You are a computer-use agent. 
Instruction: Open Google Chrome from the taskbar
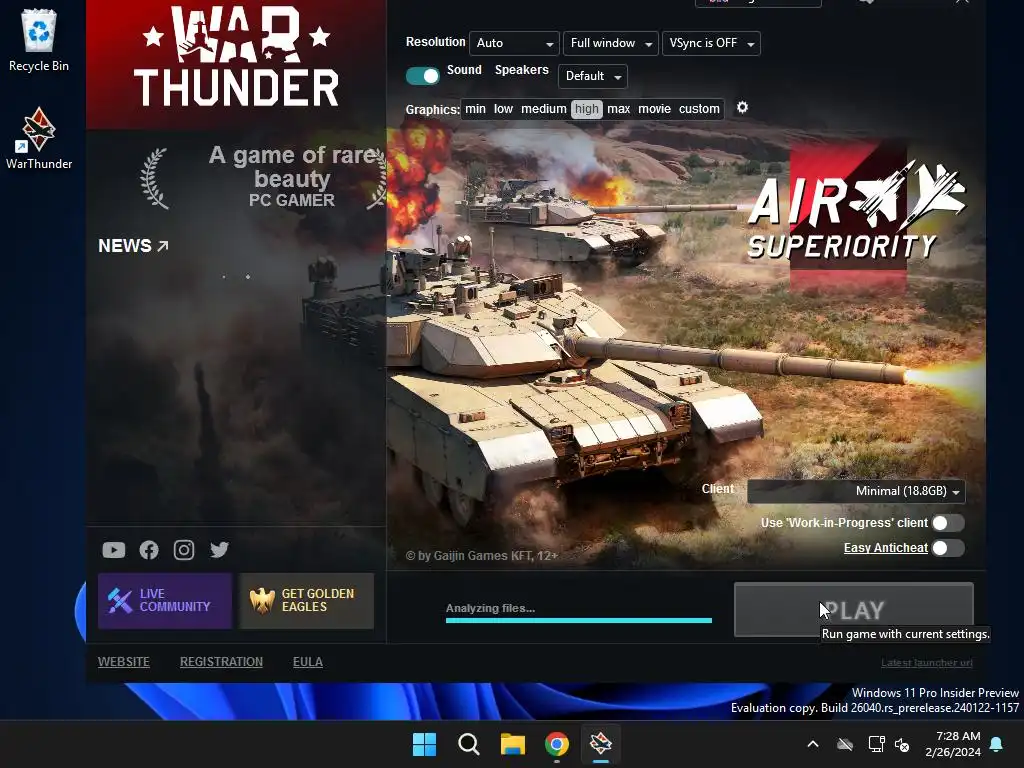click(556, 744)
